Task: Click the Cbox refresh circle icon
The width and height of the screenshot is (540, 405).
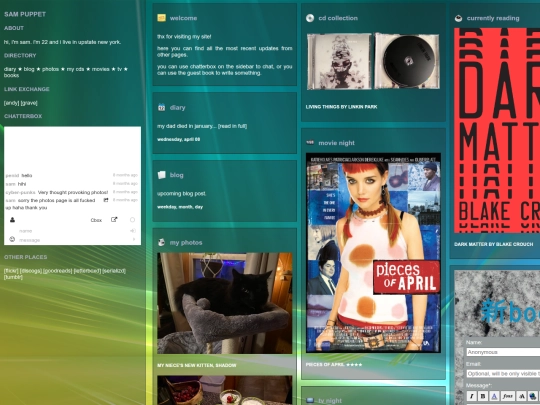Action: tap(132, 220)
